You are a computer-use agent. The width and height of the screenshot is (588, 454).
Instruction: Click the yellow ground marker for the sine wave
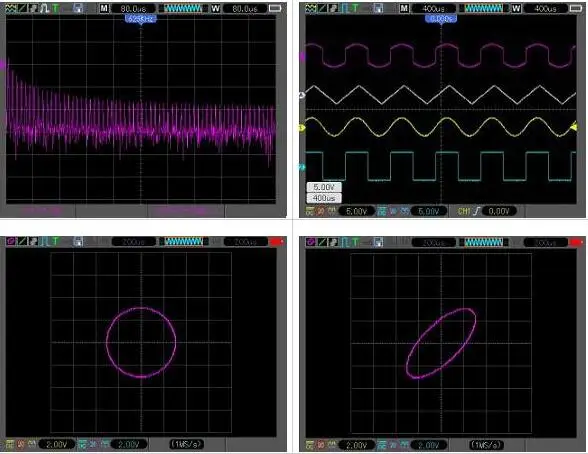pos(302,128)
